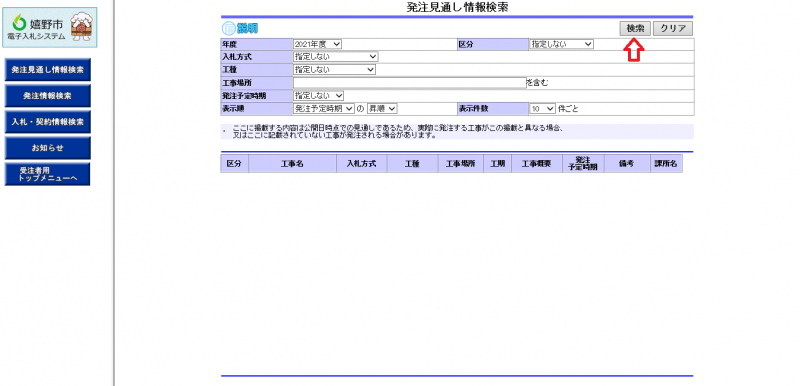Select 発注見通し情報検索 in the sidebar menu
Viewport: 800px width, 386px height.
[x=47, y=69]
